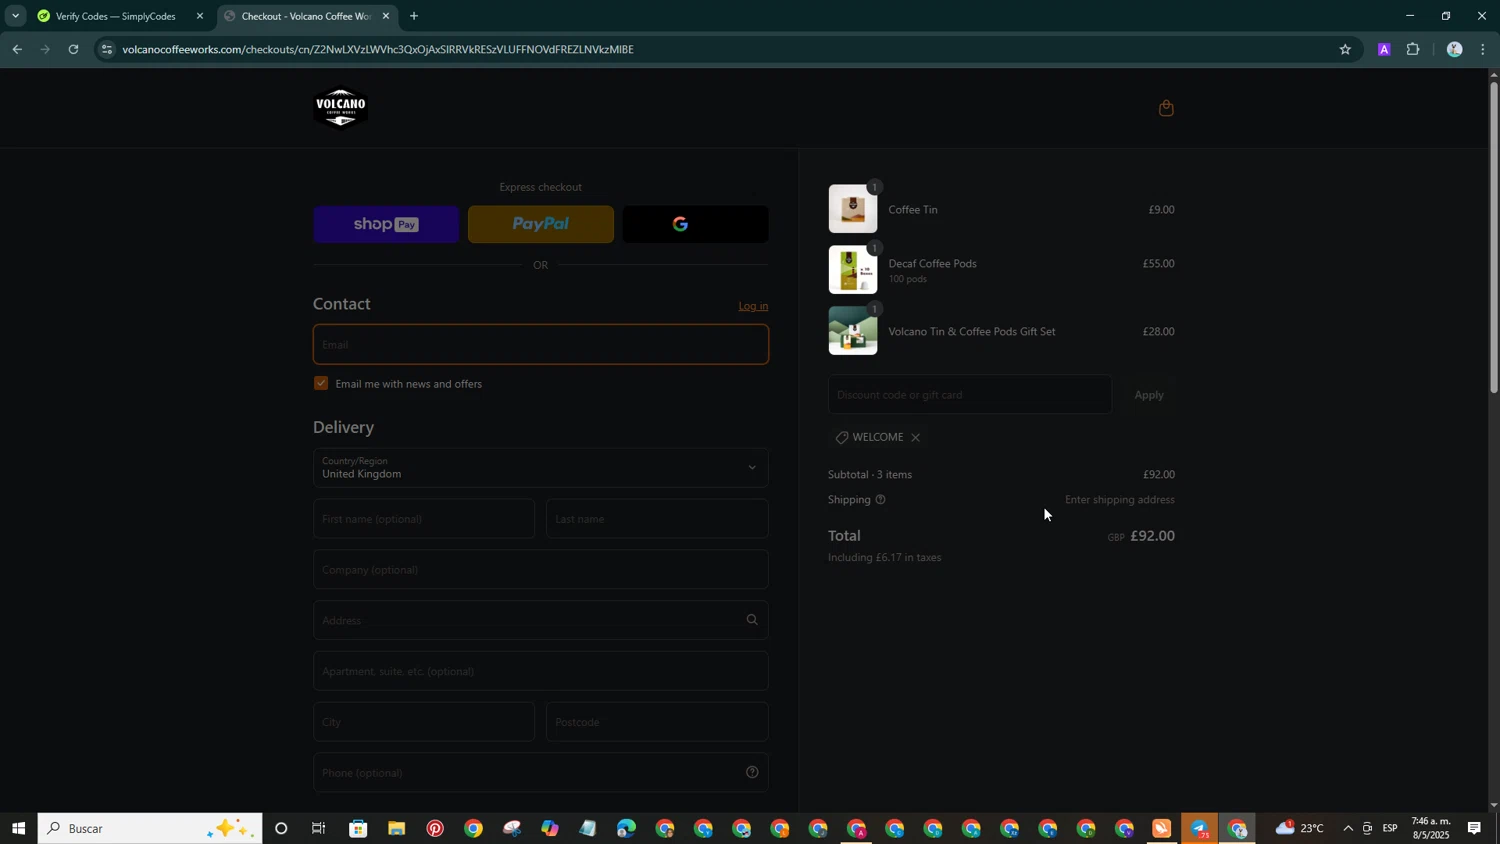Click the City field
This screenshot has height=844, width=1500.
click(424, 722)
